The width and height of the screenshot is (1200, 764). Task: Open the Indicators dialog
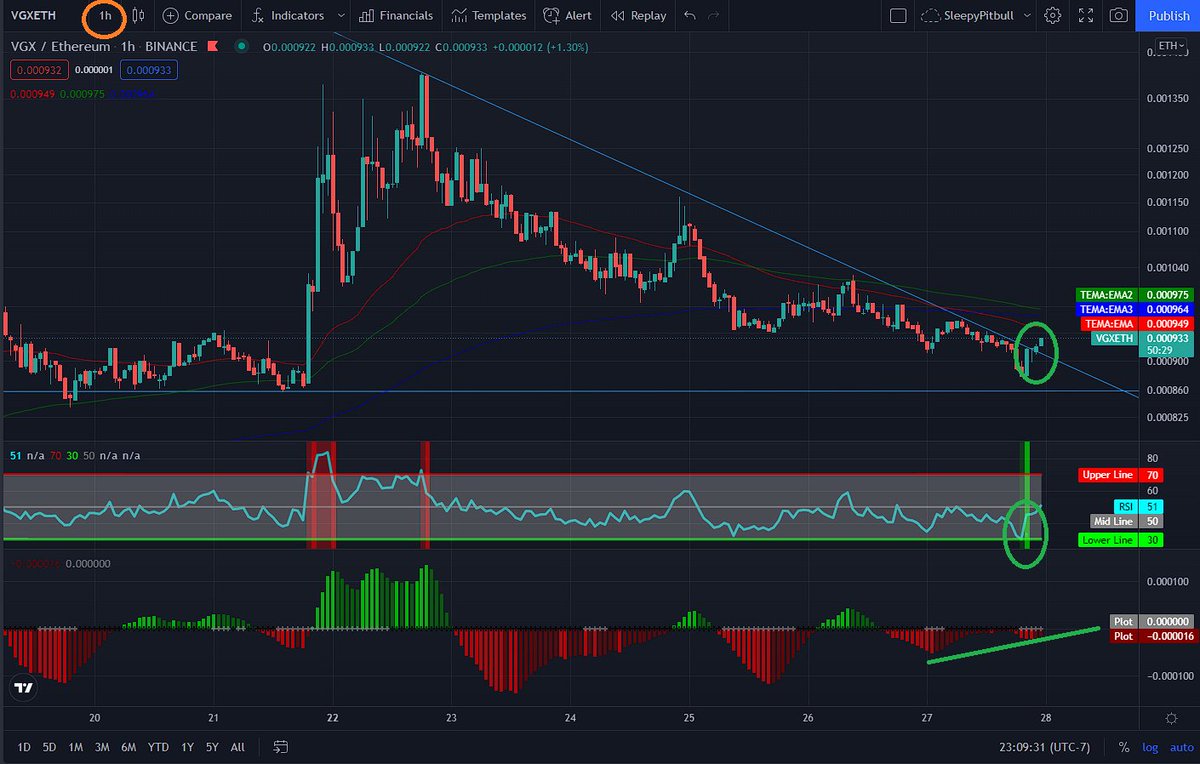(x=288, y=16)
